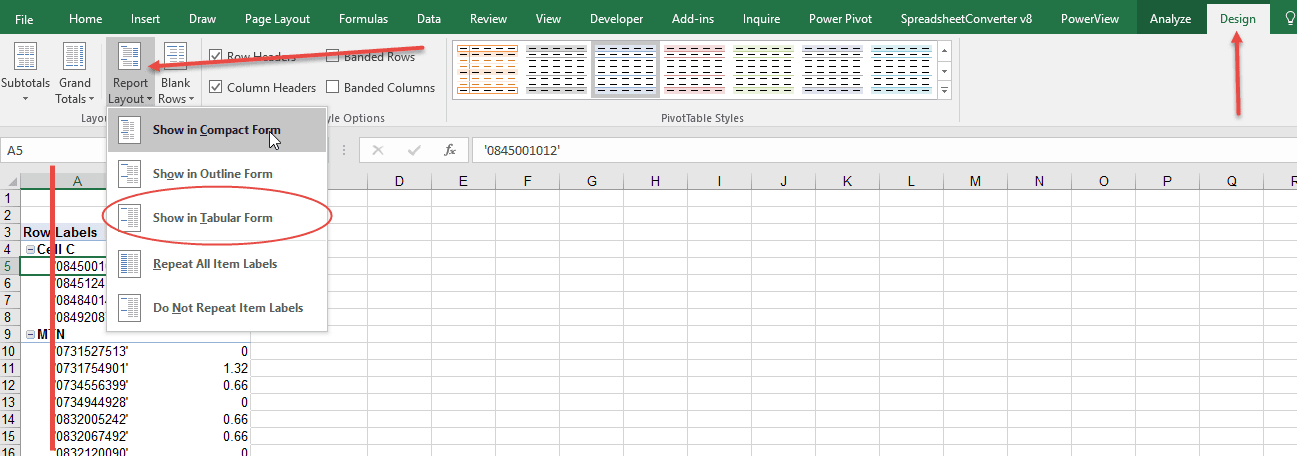
Task: Switch to the Inquire tab
Action: (x=761, y=18)
